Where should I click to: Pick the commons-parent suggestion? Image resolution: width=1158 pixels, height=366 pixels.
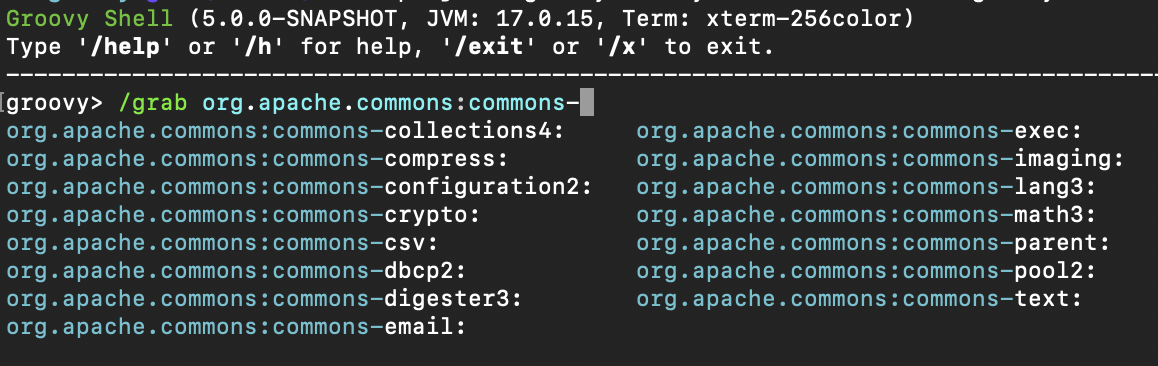click(x=873, y=243)
